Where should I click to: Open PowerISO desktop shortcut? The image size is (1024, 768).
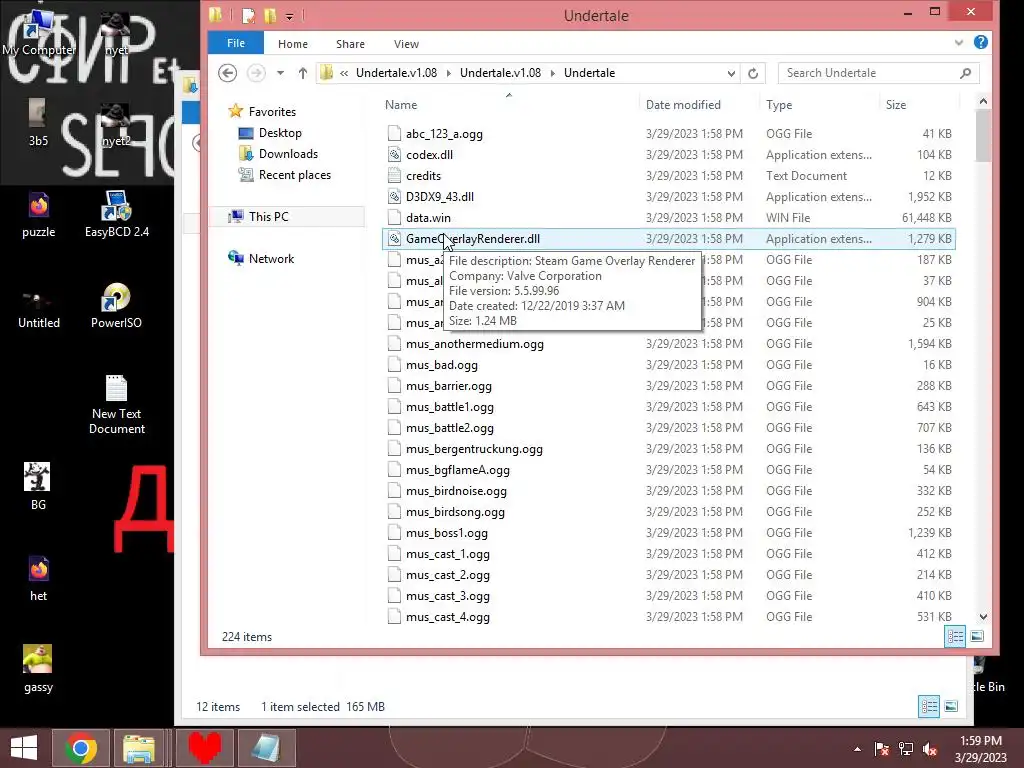pos(116,306)
